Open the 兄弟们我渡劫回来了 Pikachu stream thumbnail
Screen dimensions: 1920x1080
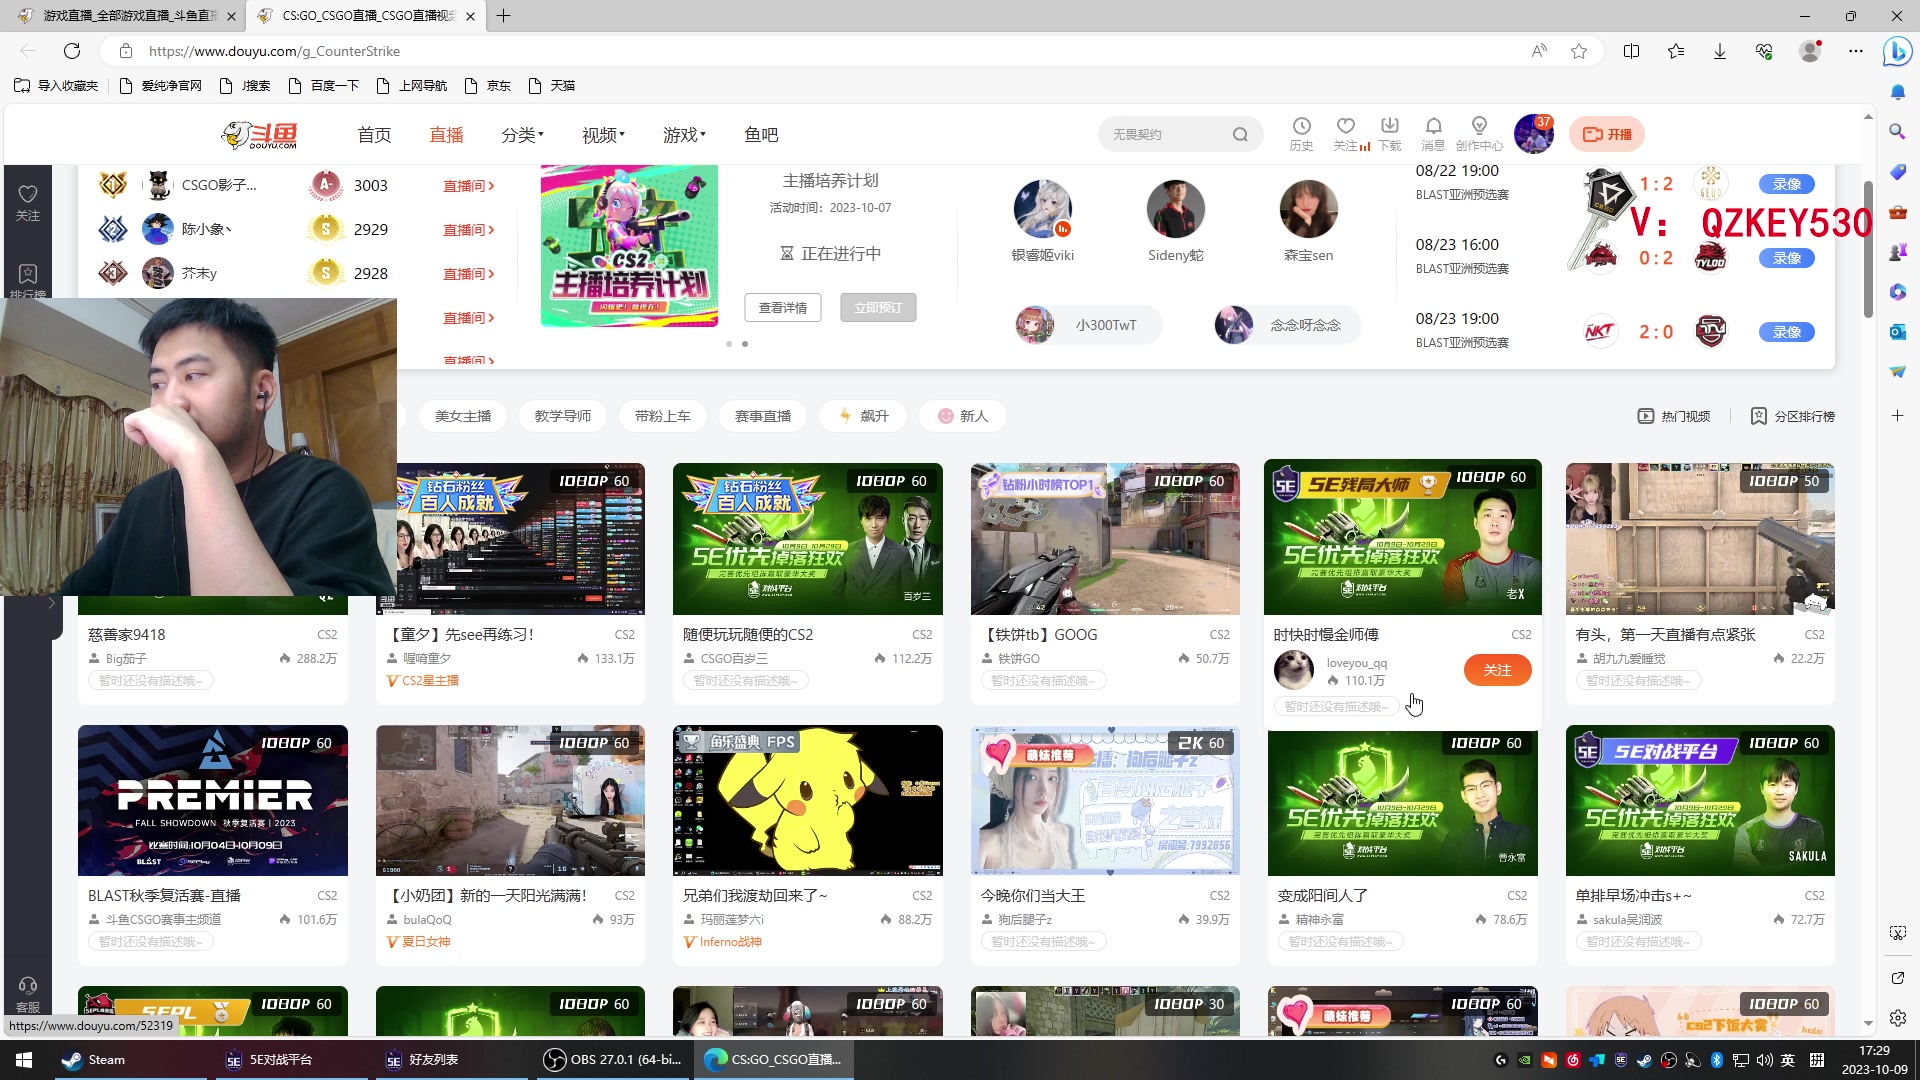(x=808, y=800)
